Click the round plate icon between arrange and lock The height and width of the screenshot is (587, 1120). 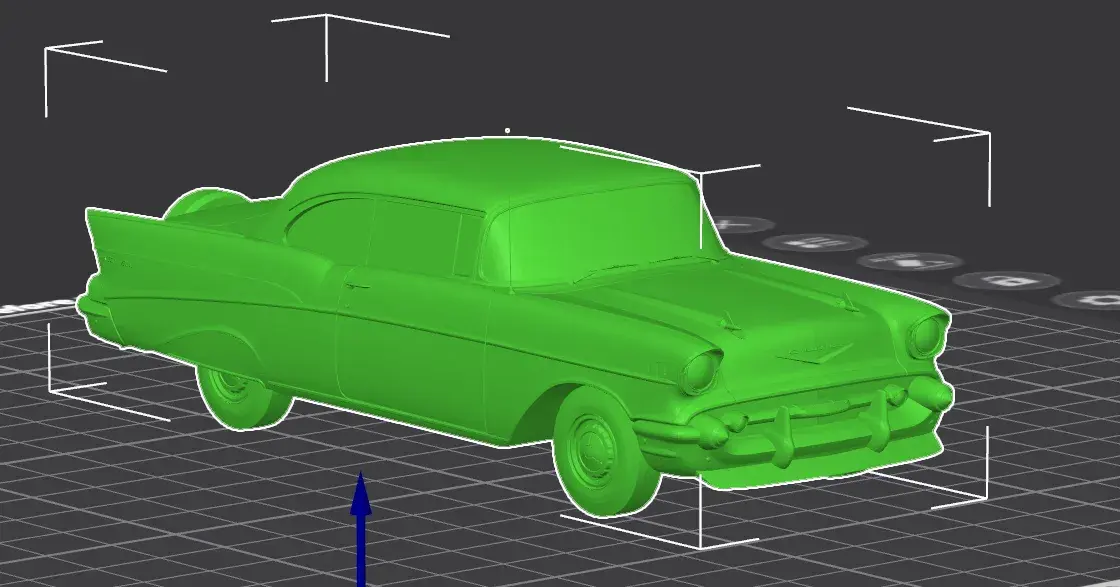(x=910, y=261)
